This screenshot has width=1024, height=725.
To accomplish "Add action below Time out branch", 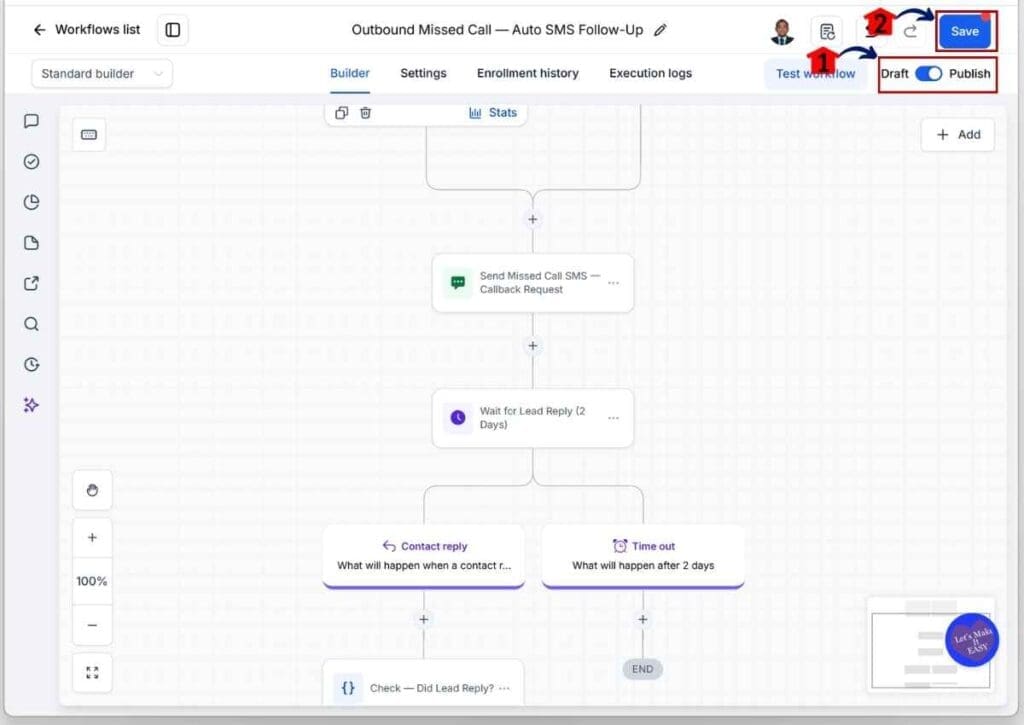I will (643, 619).
